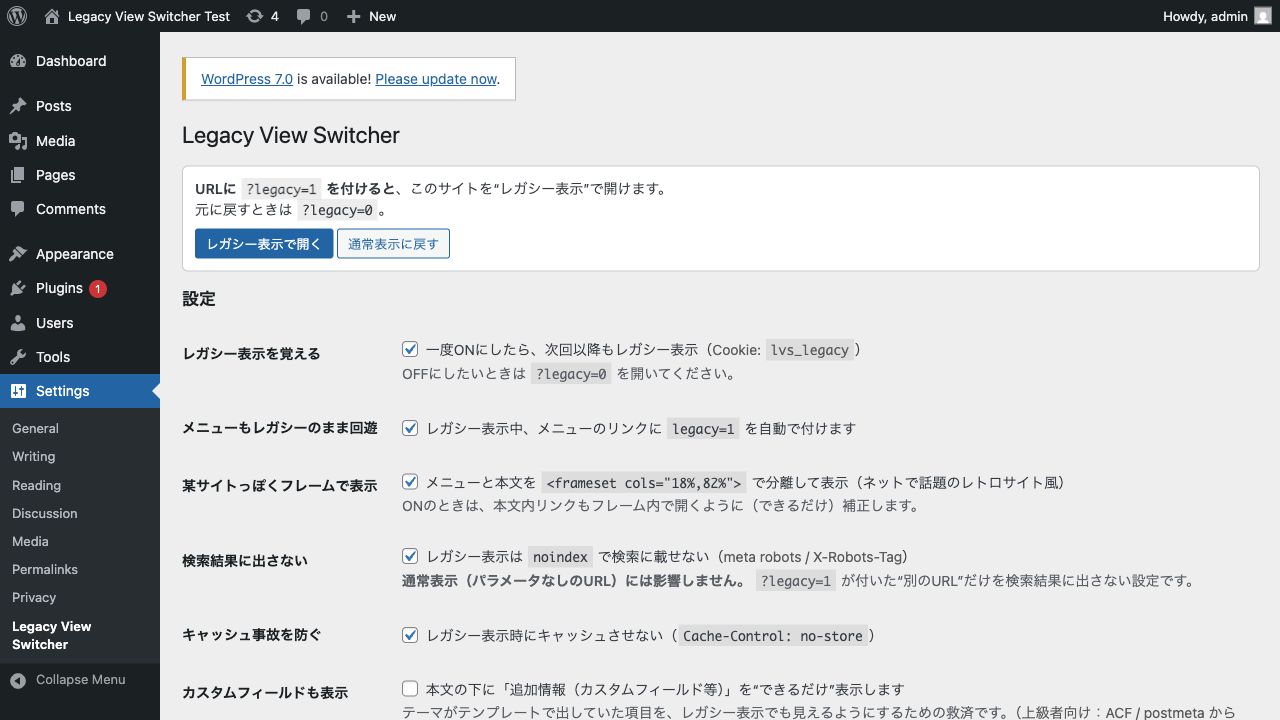Image resolution: width=1280 pixels, height=720 pixels.
Task: Click the Collapse Menu arrow icon
Action: click(x=18, y=680)
